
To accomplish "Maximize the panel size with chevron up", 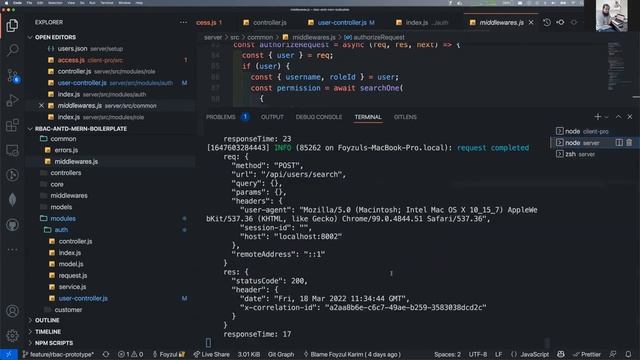I will click(x=618, y=117).
